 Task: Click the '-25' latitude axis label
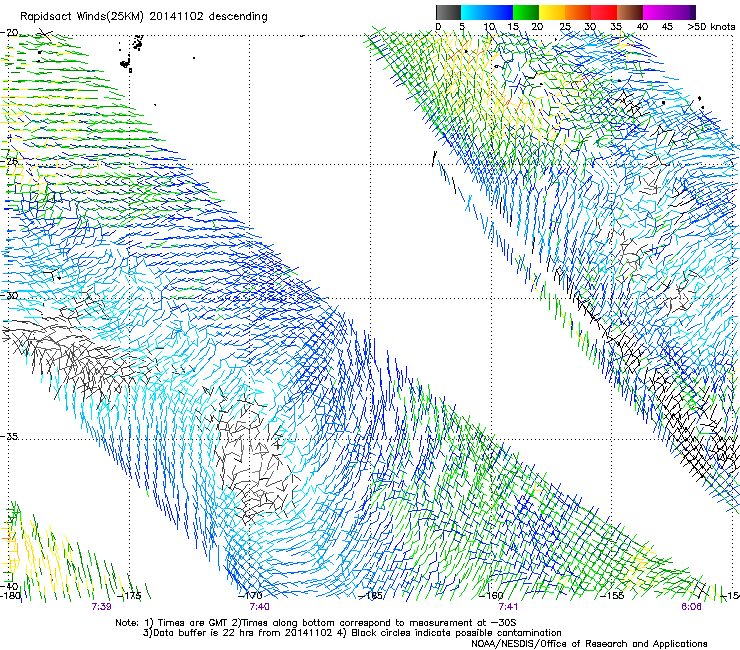tap(9, 162)
